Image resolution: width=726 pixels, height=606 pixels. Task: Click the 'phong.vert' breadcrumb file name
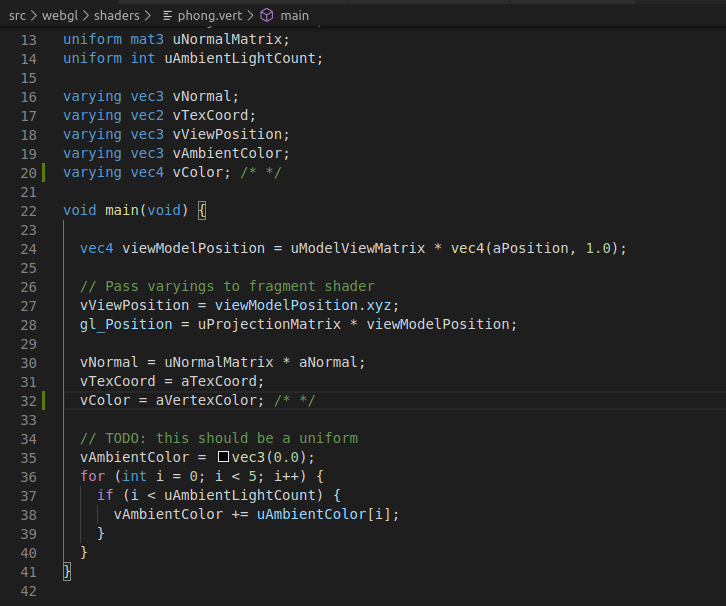(210, 16)
